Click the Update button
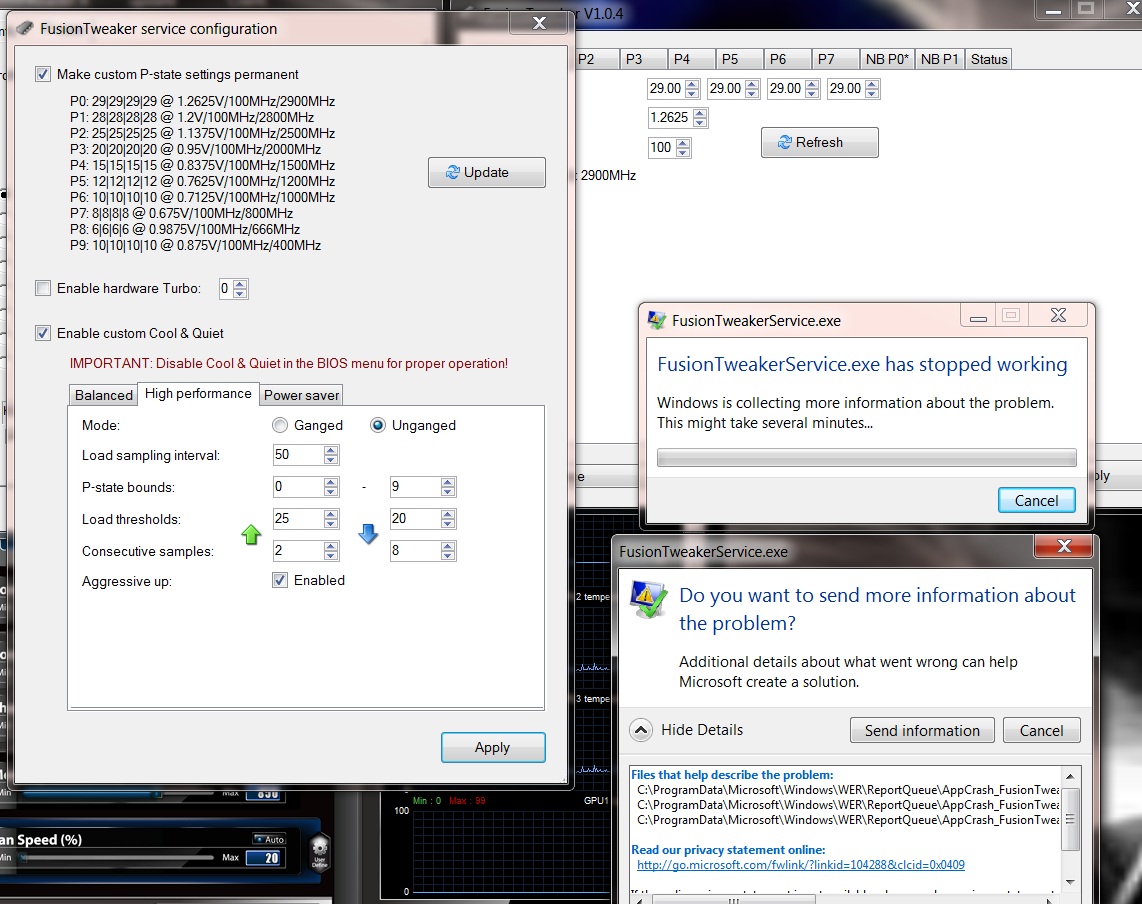 pos(487,173)
